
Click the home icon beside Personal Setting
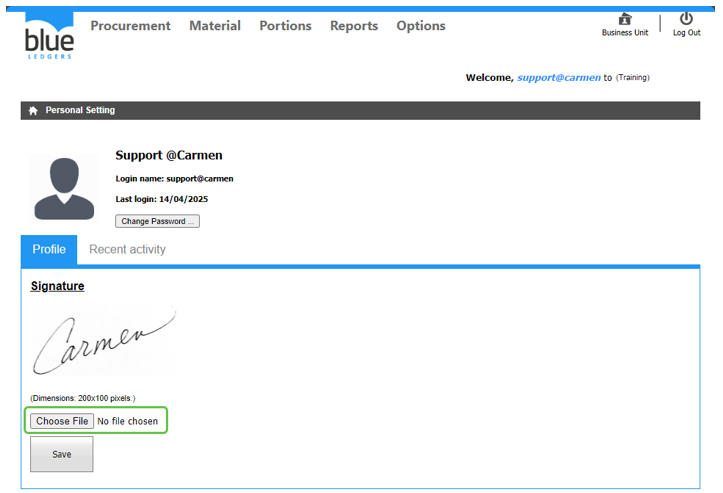pos(33,111)
